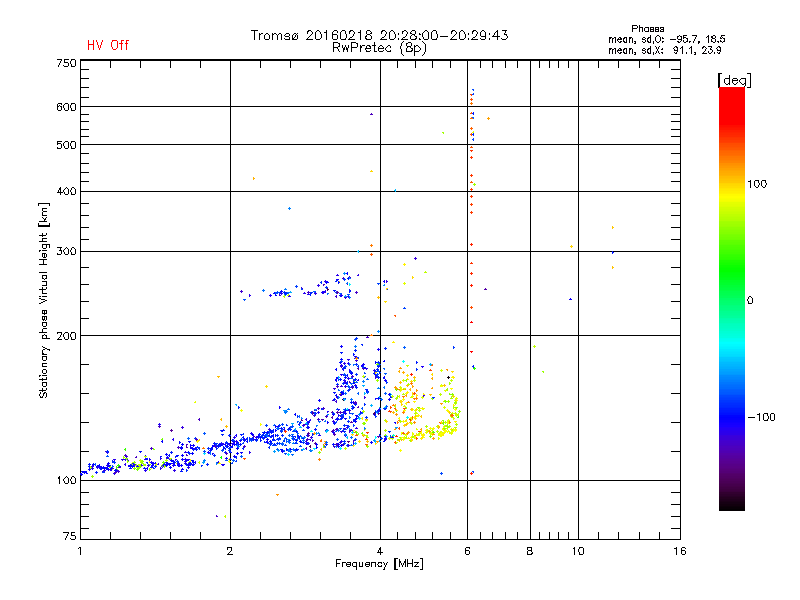The height and width of the screenshot is (600, 800).
Task: Click the '1' x-axis frequency label
Action: click(x=80, y=551)
